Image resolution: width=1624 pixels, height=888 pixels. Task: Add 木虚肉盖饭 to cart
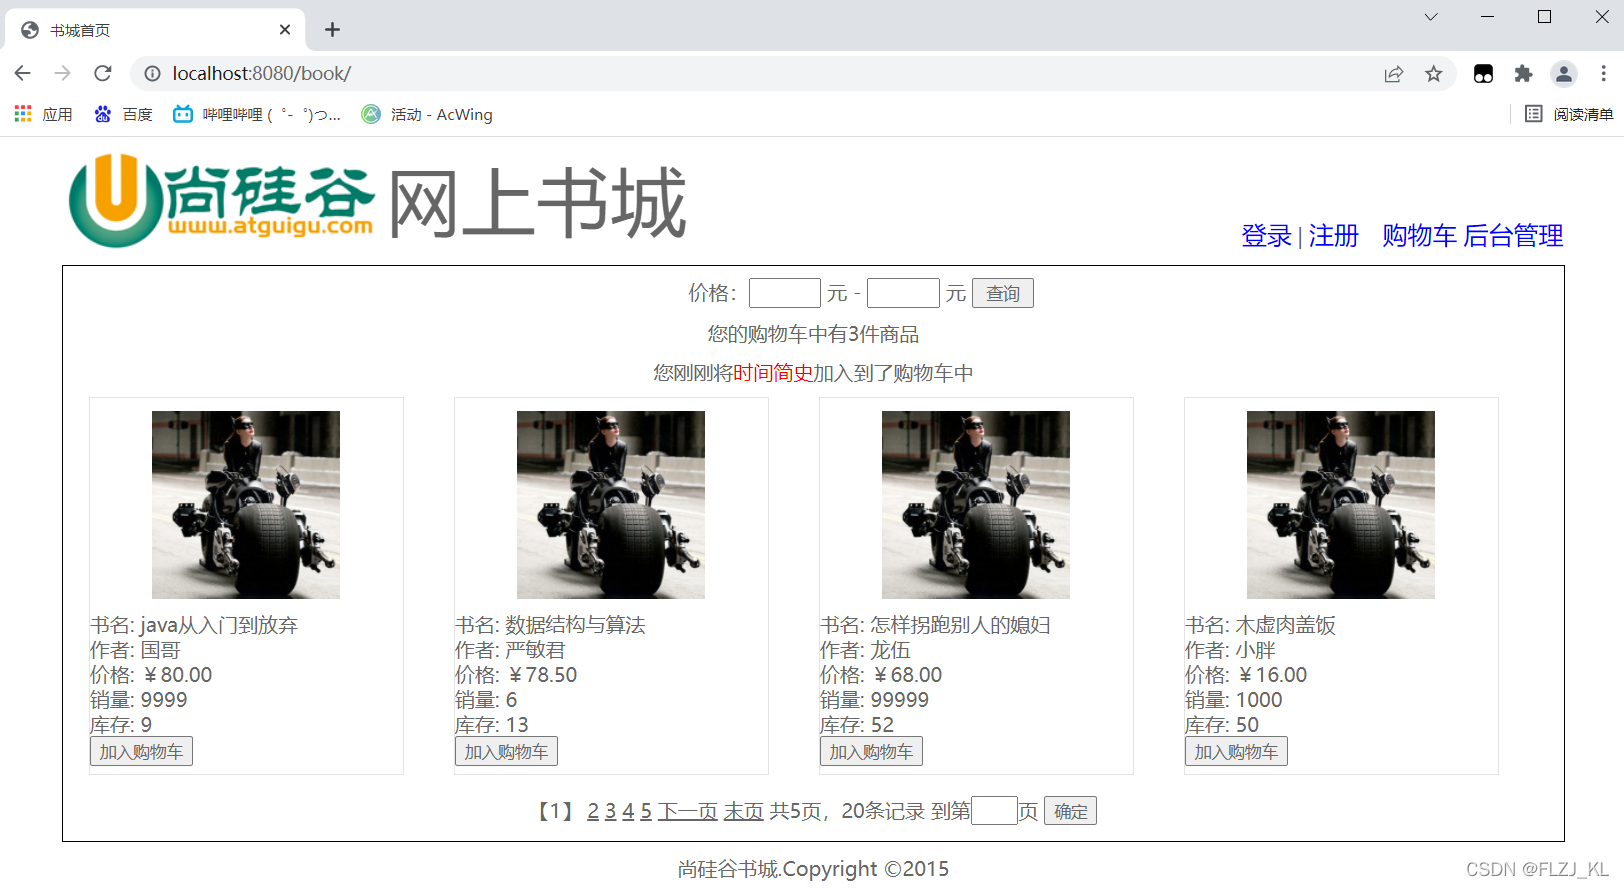tap(1236, 751)
